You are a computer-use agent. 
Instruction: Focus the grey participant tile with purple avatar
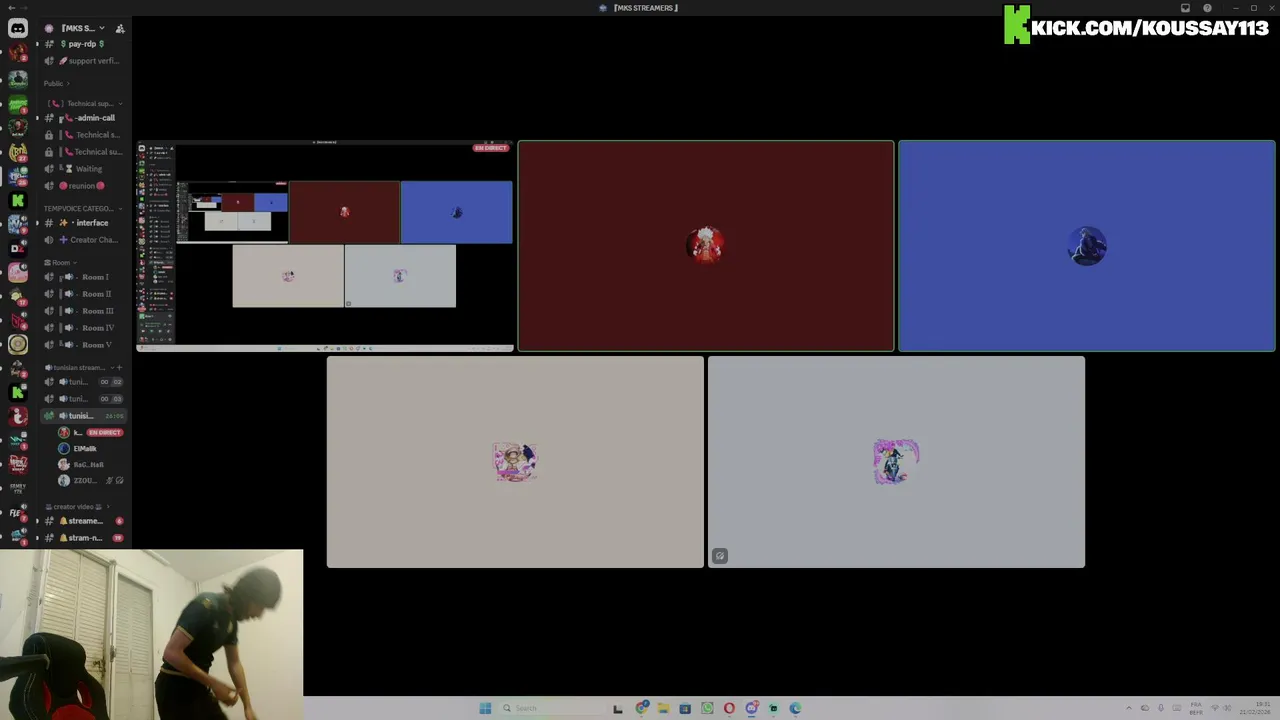(896, 462)
